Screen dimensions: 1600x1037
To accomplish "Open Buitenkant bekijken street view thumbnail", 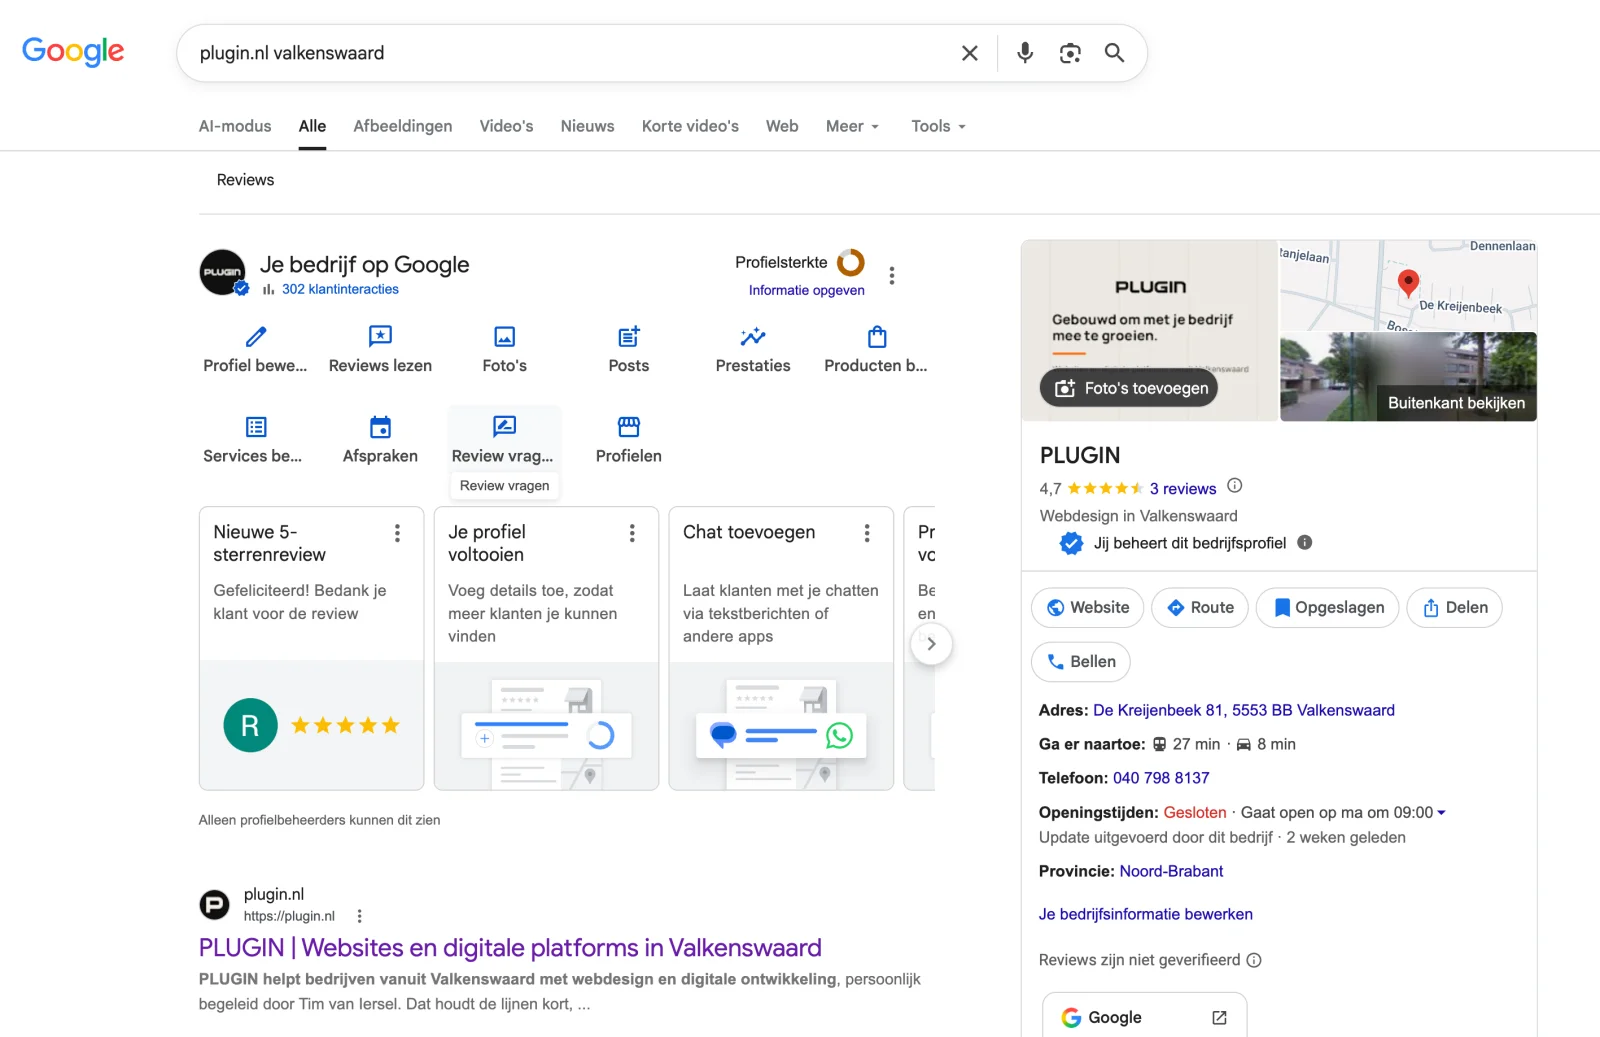I will tap(1408, 377).
